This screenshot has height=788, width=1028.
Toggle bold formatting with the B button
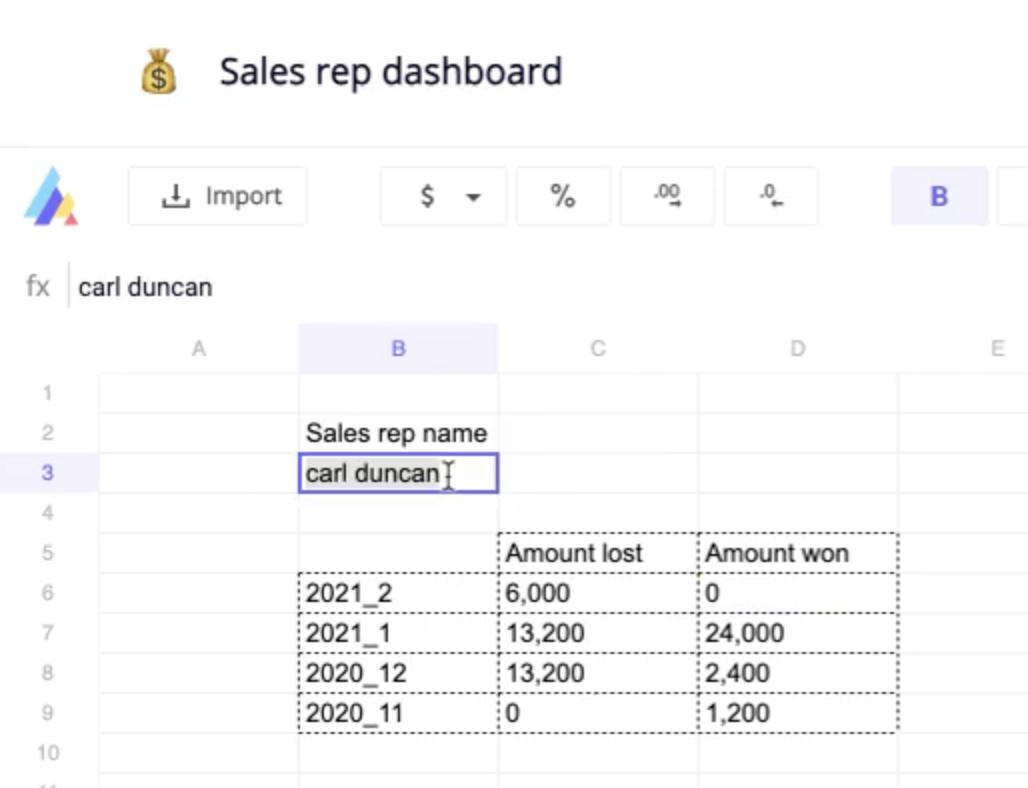[938, 196]
